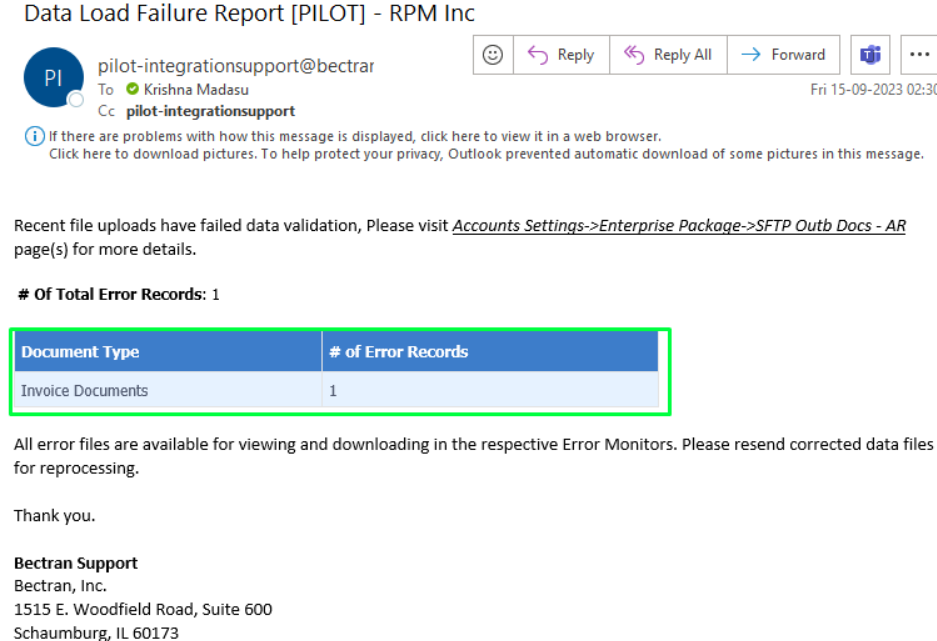Open the pilot-integrationsupport sender address
The image size is (937, 641).
[x=236, y=66]
